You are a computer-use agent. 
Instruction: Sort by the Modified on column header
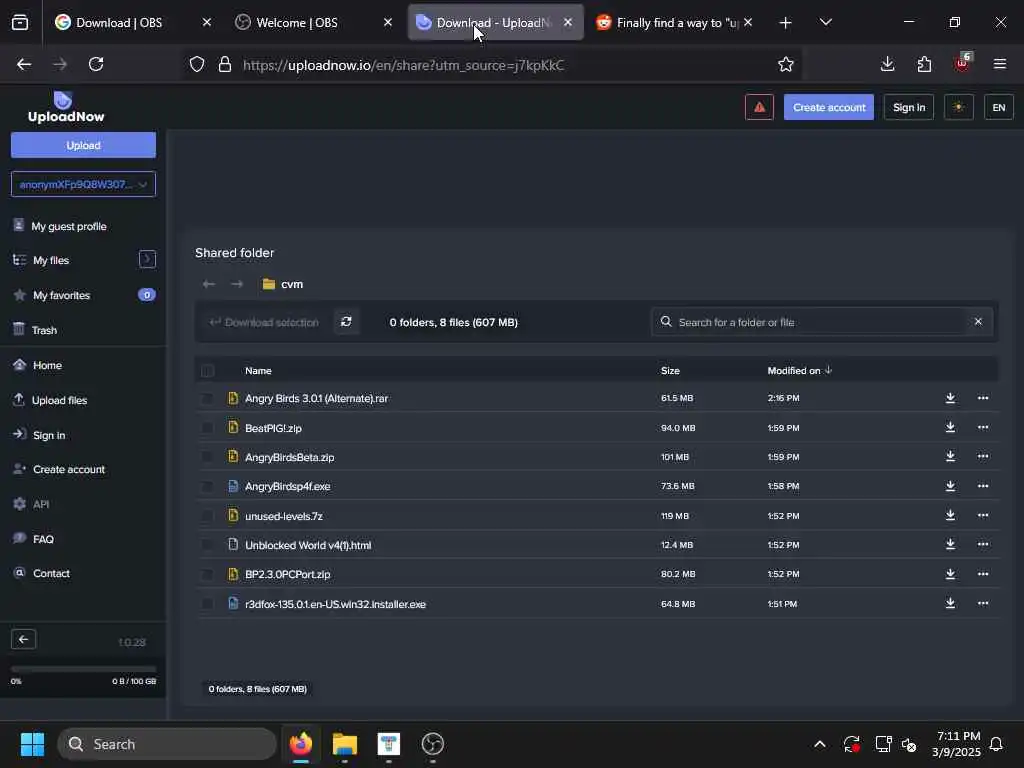tap(799, 370)
